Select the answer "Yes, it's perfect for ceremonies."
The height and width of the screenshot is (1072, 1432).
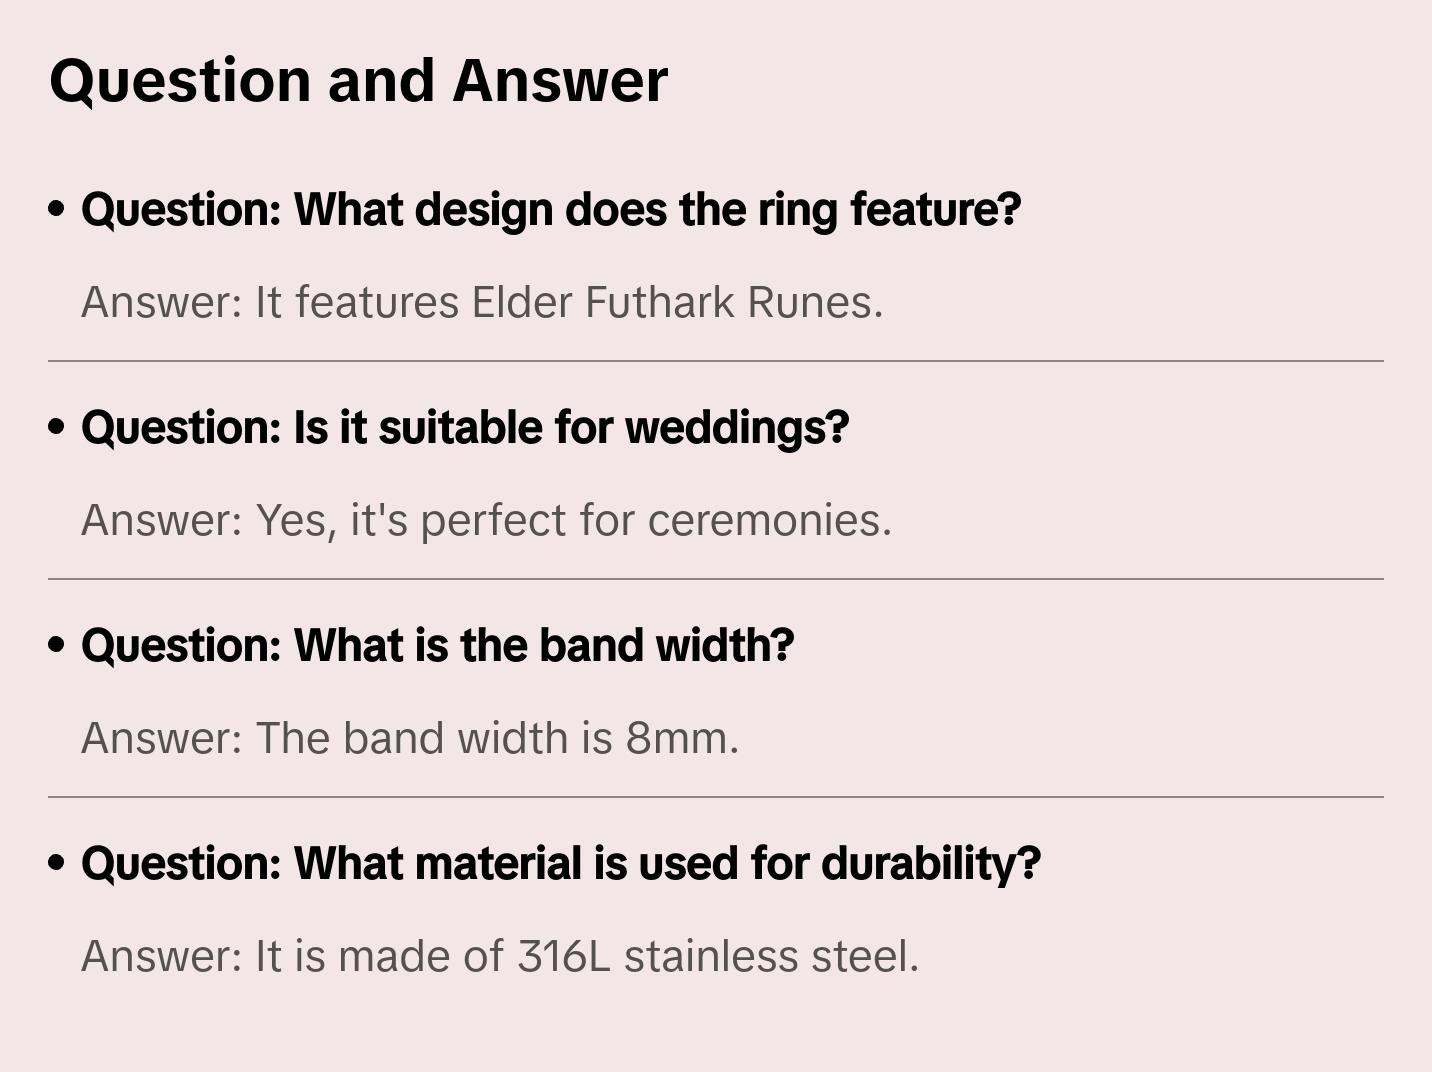tap(486, 521)
